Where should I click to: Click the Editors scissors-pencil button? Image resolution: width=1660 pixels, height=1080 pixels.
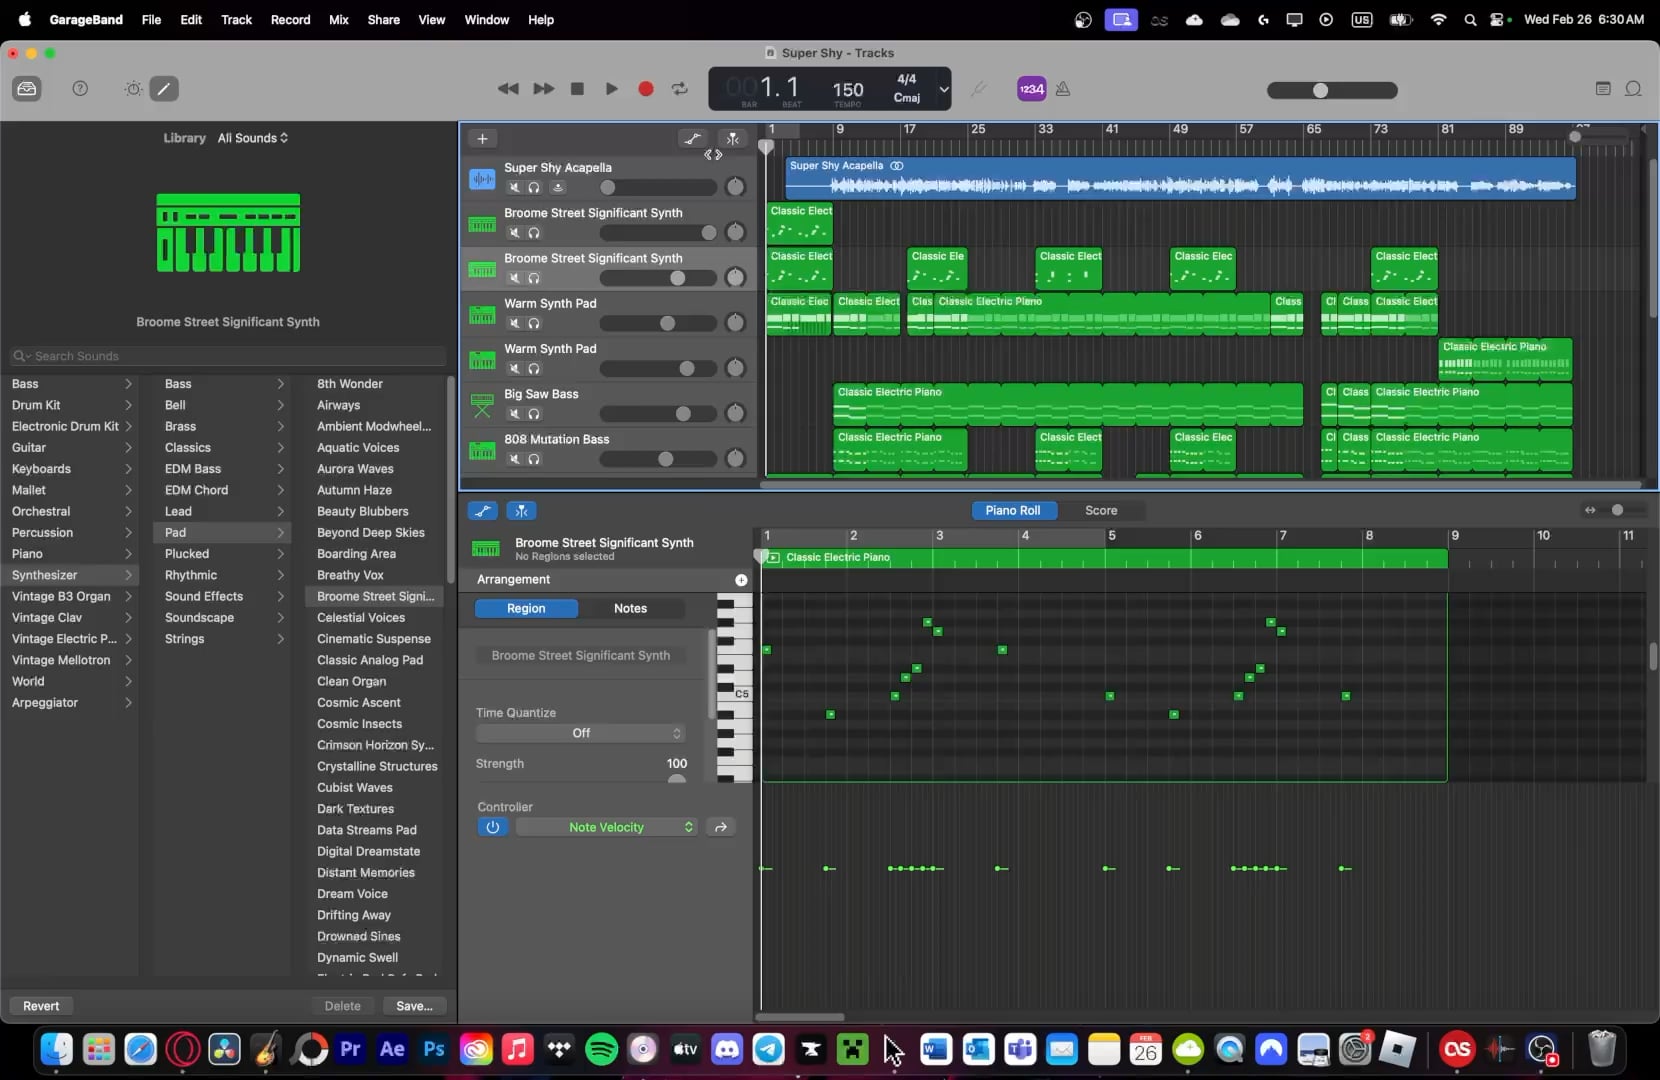point(164,89)
